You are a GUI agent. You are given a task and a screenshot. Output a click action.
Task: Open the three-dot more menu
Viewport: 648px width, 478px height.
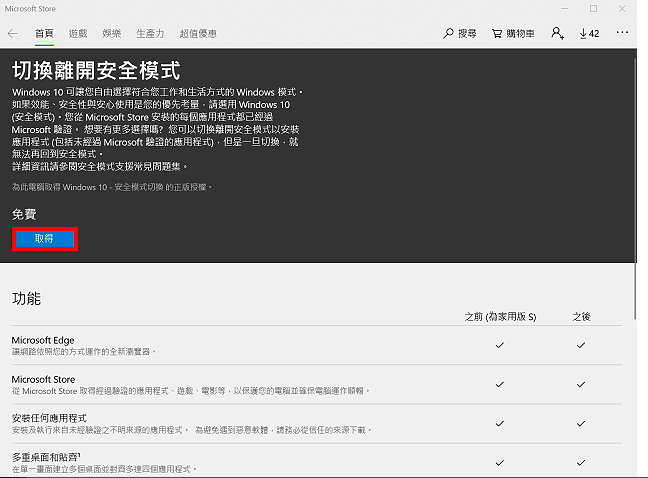click(622, 32)
